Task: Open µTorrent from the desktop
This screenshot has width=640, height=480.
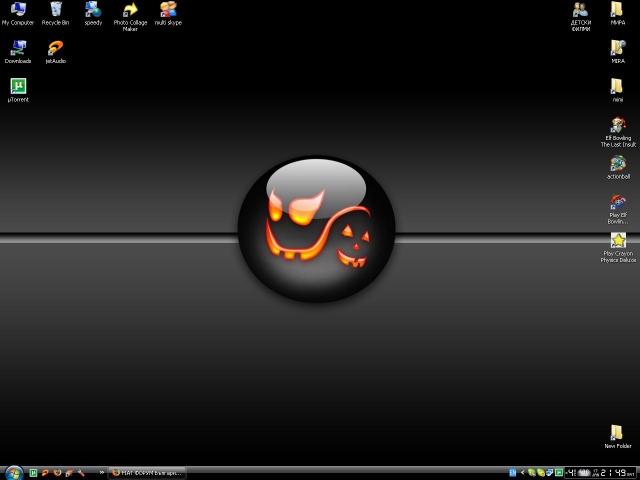Action: (x=17, y=87)
